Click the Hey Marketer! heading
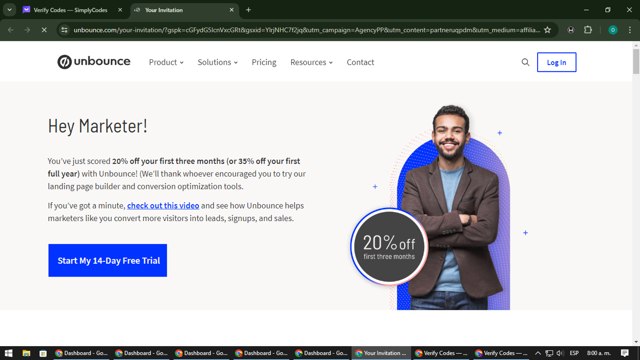 click(98, 126)
